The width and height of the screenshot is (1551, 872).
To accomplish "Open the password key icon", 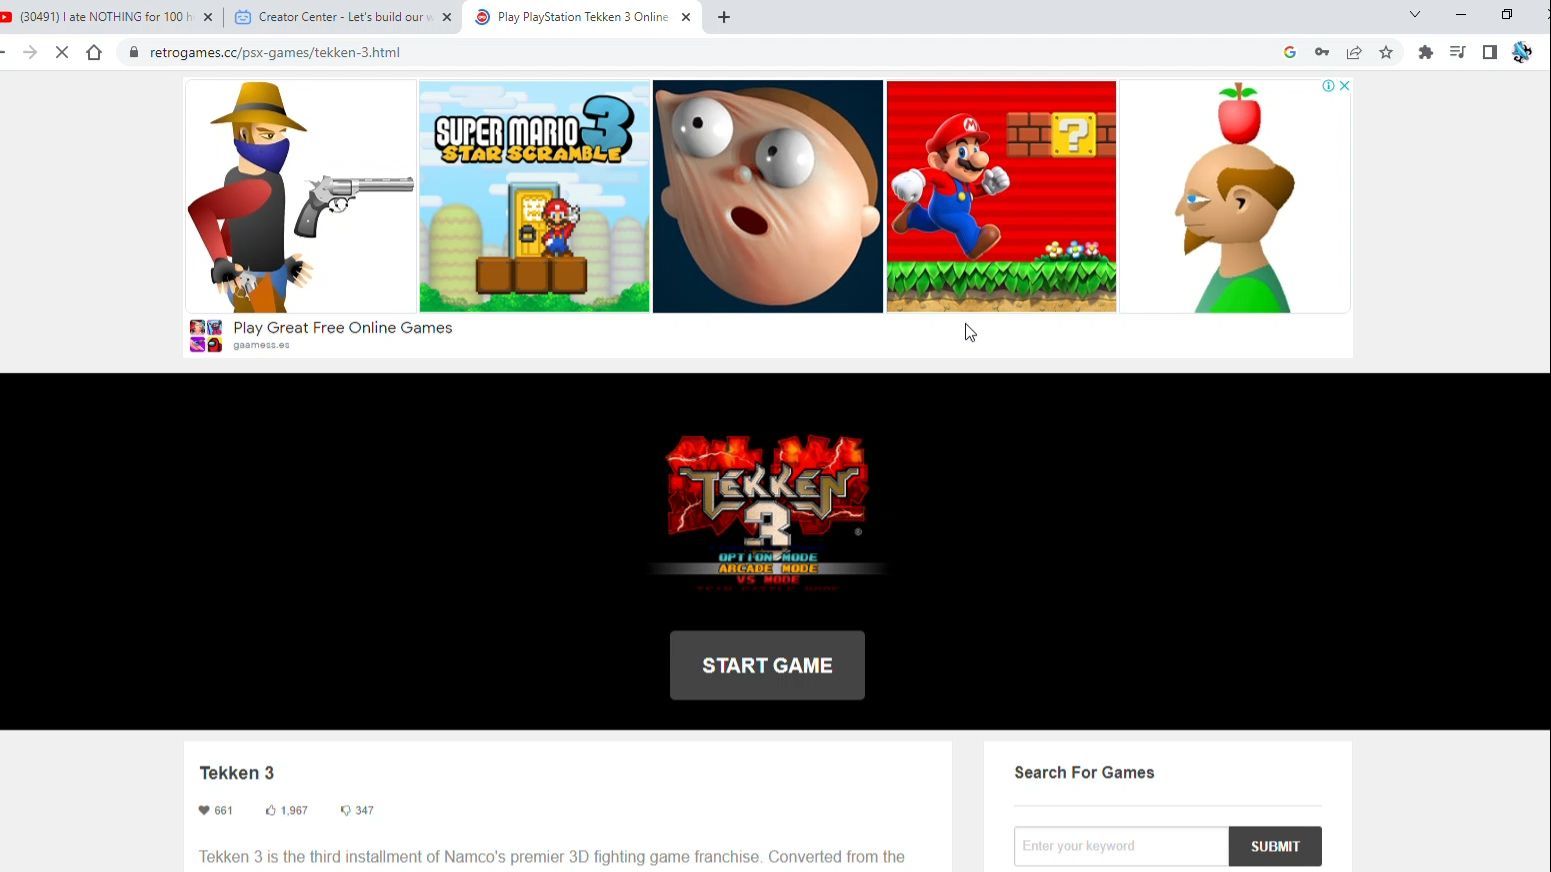I will 1322,53.
